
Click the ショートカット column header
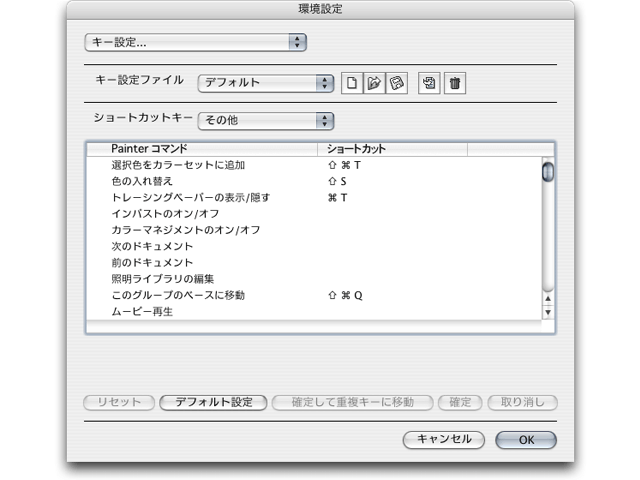(390, 149)
